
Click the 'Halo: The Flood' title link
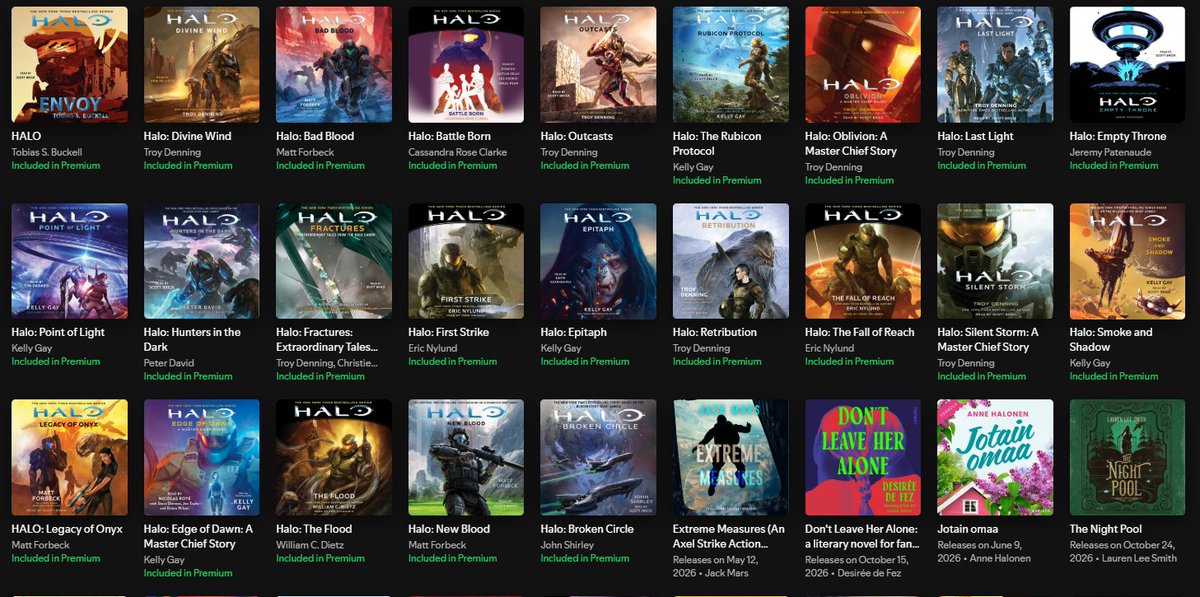coord(314,528)
